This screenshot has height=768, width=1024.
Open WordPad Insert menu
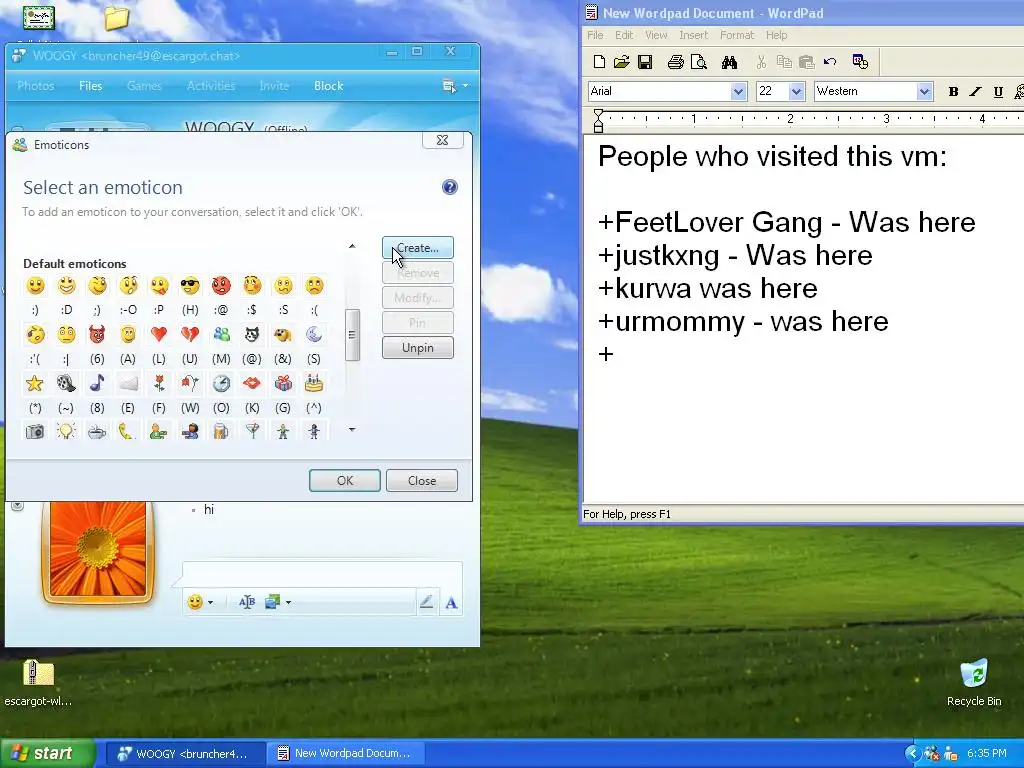click(x=693, y=35)
